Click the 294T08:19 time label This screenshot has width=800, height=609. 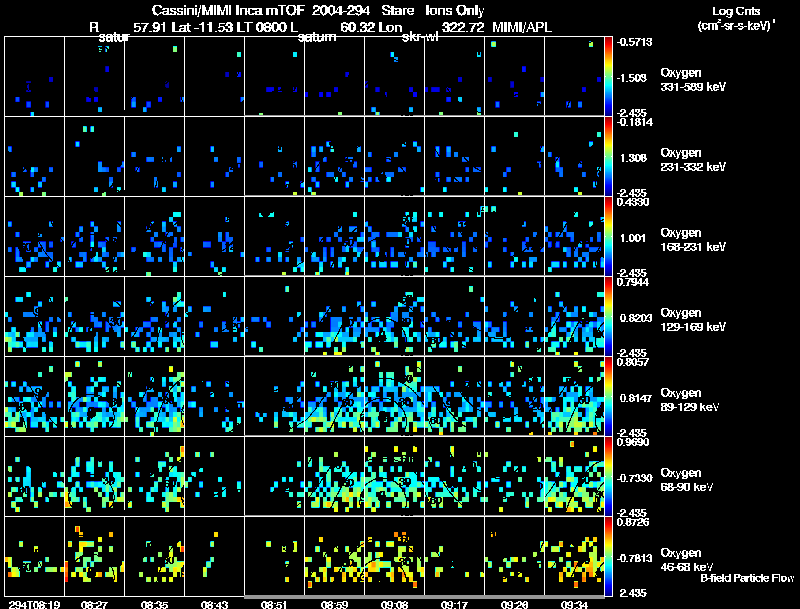point(34,604)
